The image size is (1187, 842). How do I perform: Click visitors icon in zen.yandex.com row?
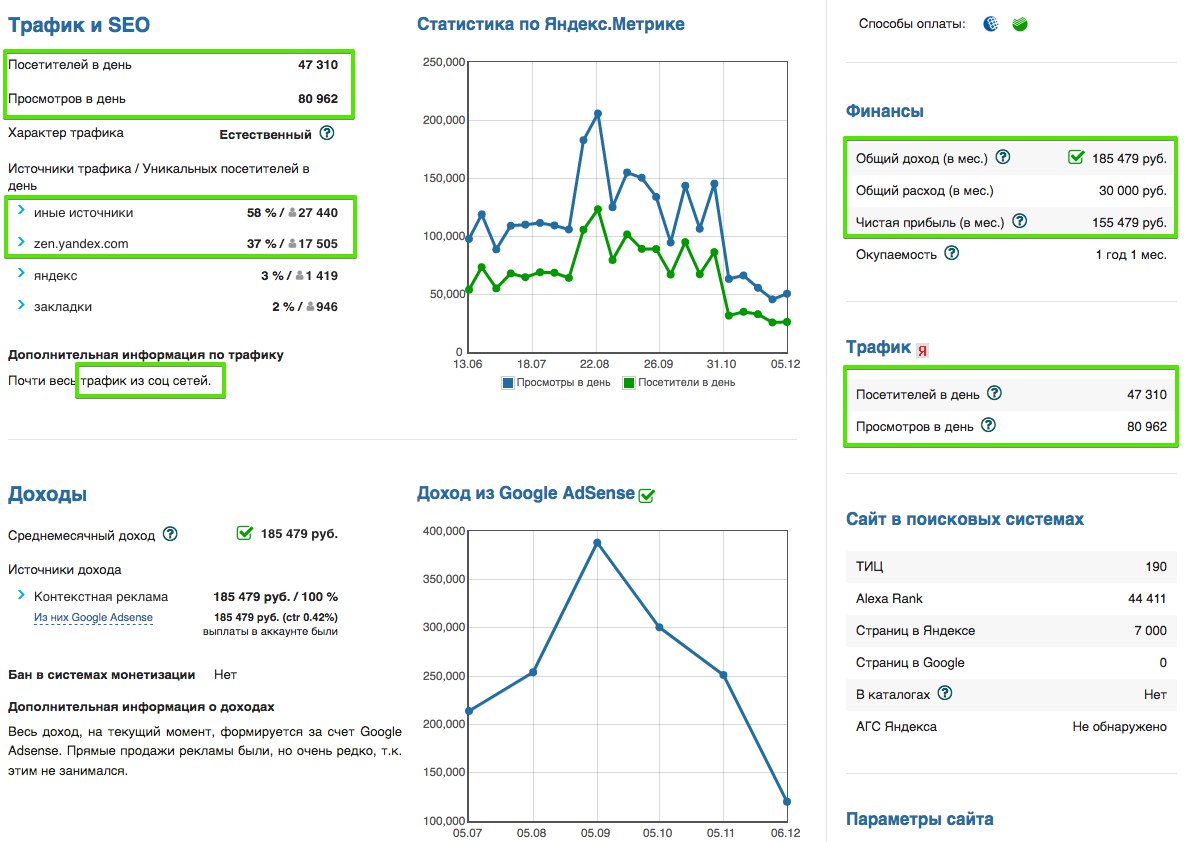click(x=292, y=244)
